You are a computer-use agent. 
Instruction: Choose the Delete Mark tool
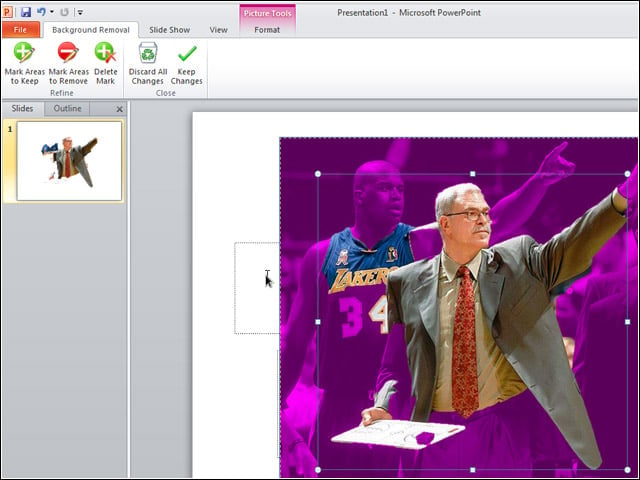[x=105, y=64]
